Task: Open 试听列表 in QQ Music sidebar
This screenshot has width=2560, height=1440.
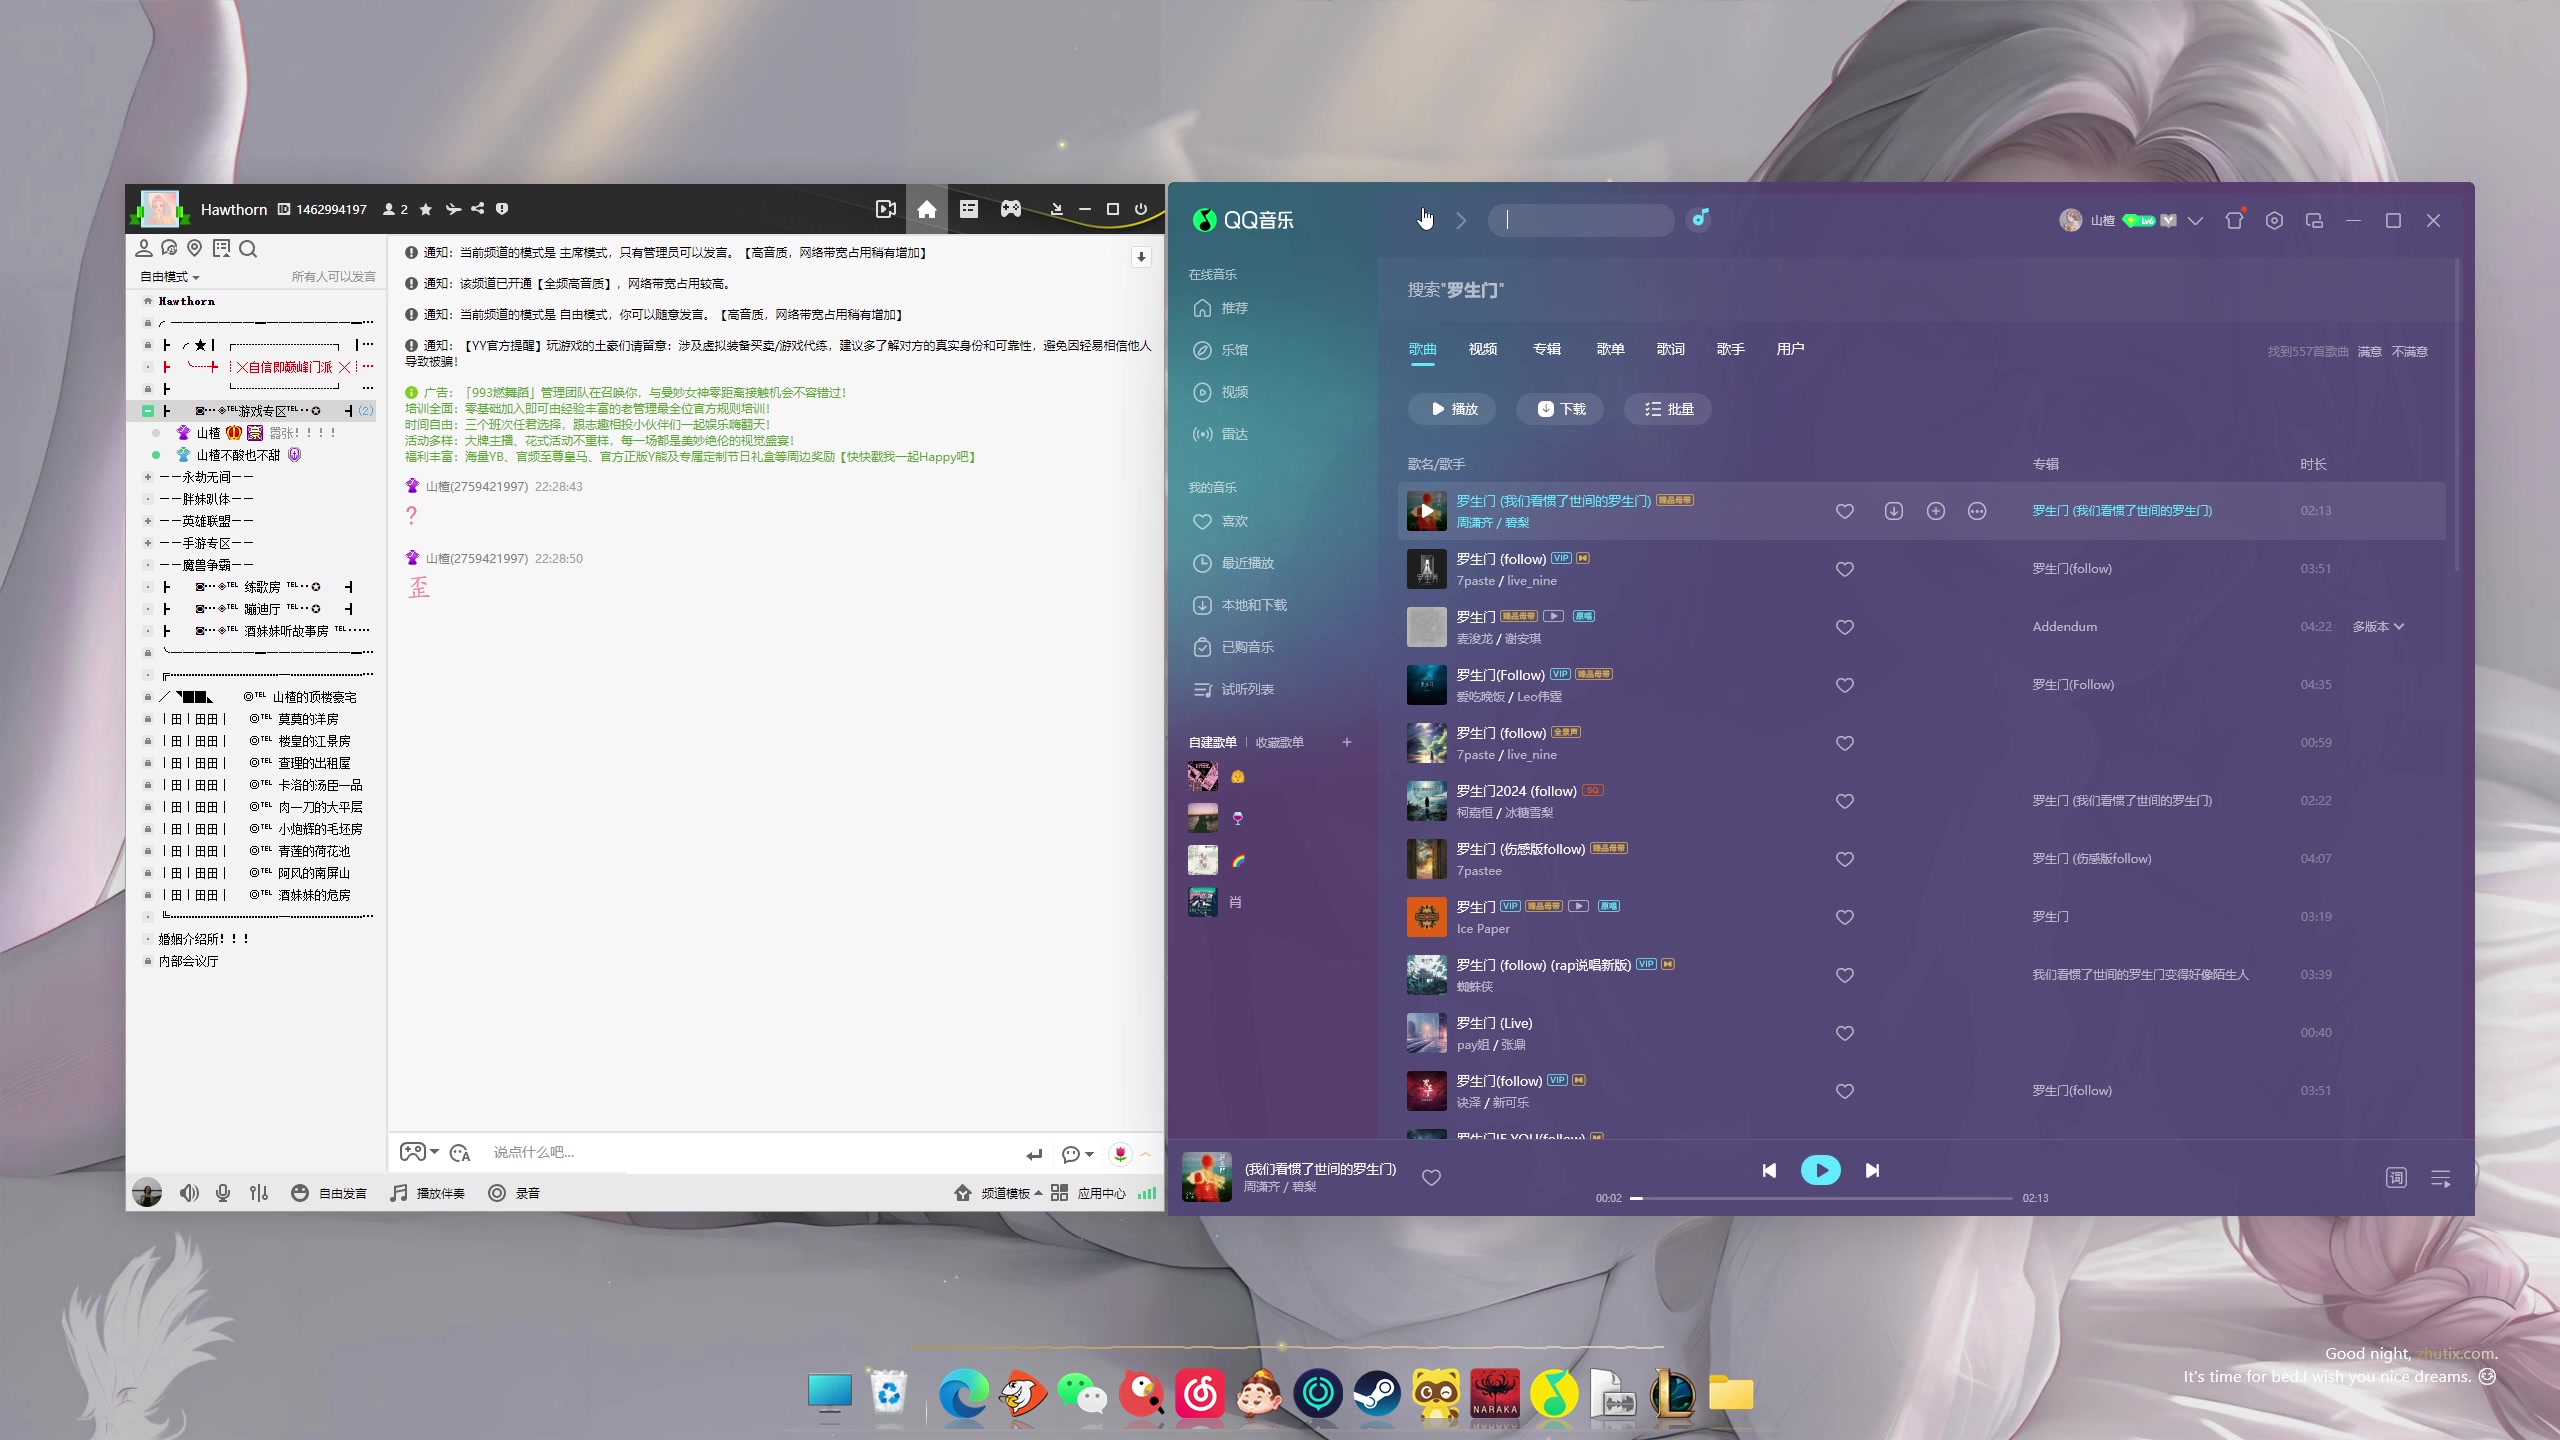Action: point(1234,689)
